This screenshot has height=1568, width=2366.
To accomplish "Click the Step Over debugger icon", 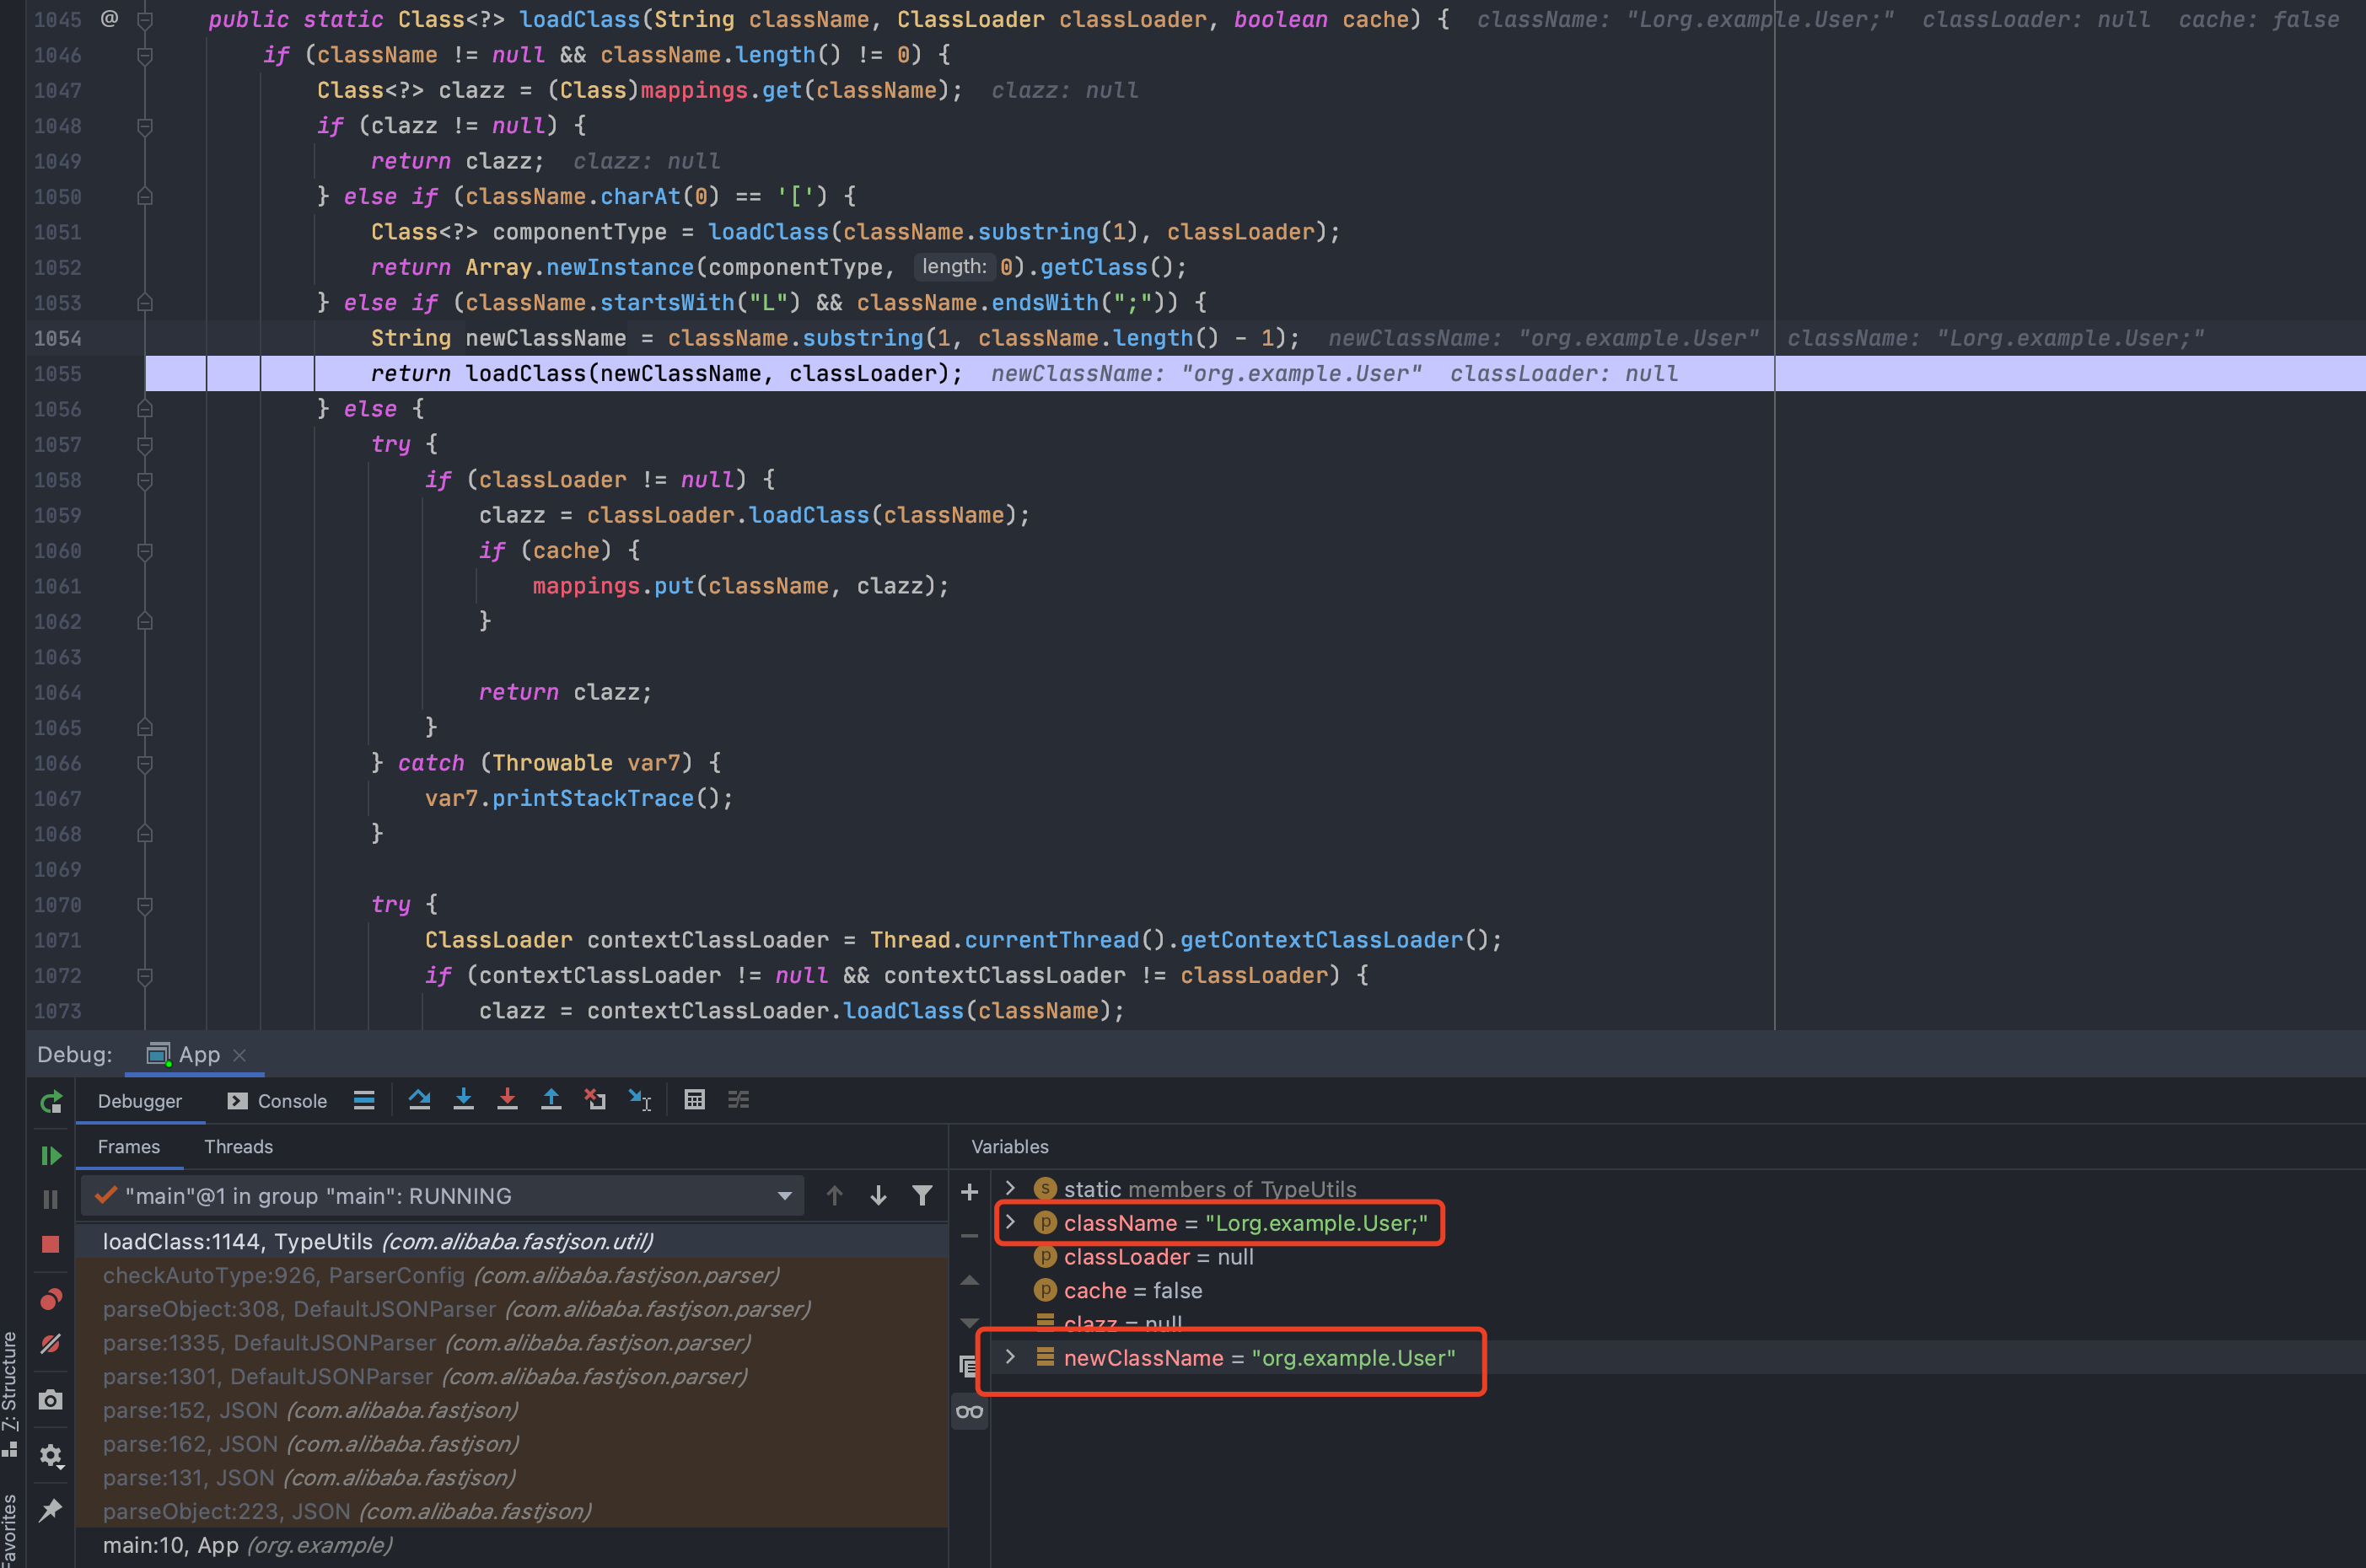I will click(419, 1100).
